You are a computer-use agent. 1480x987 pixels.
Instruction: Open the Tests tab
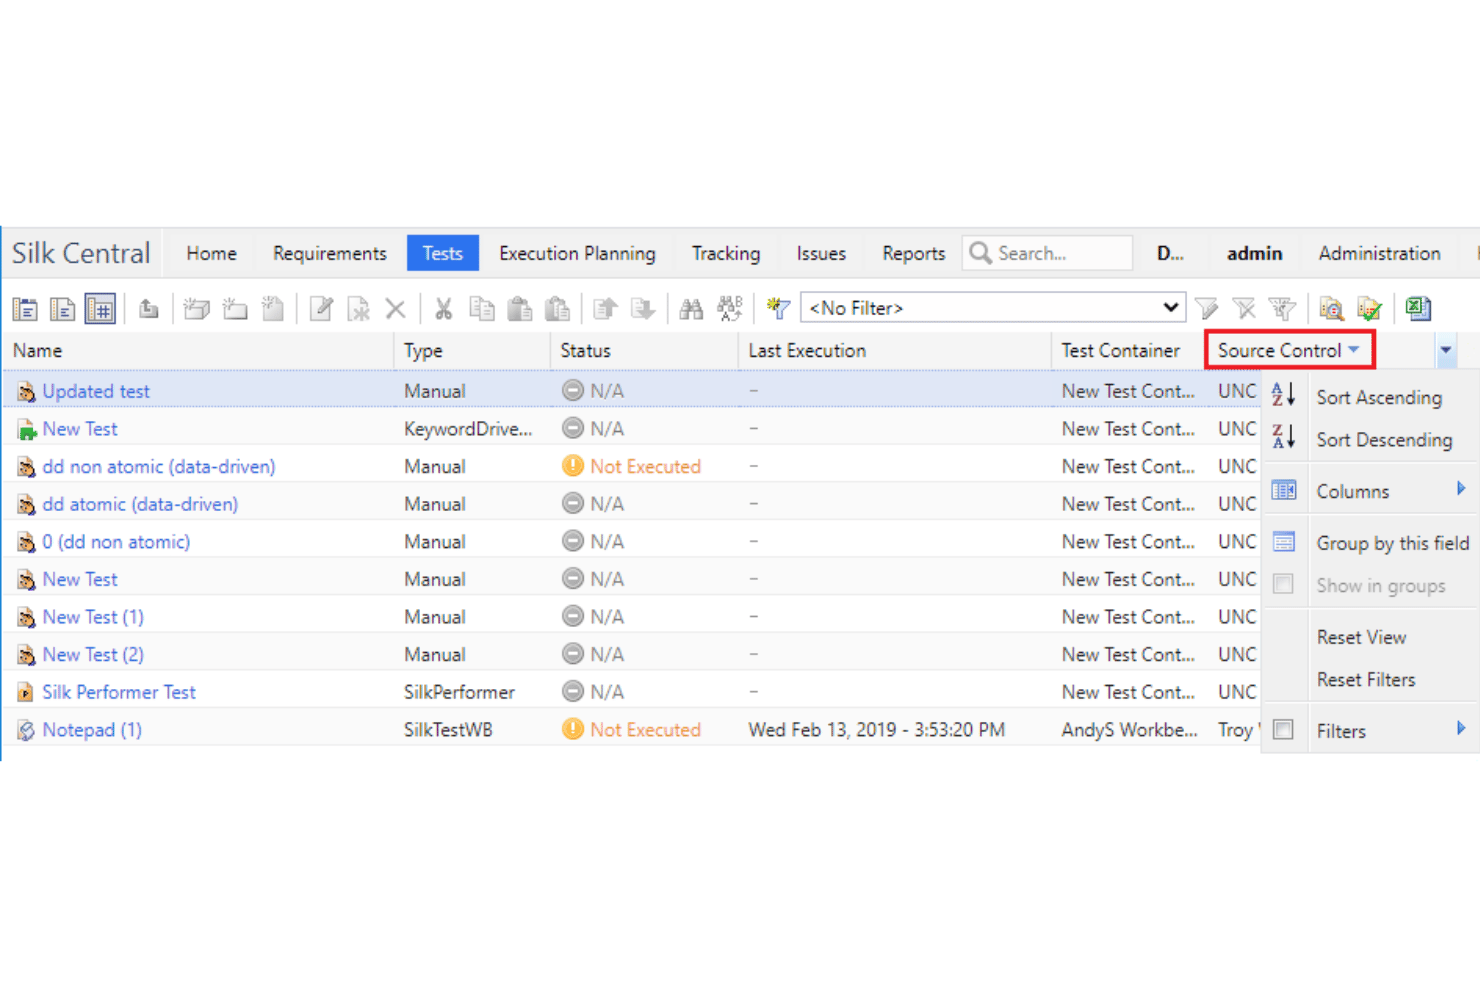coord(442,253)
